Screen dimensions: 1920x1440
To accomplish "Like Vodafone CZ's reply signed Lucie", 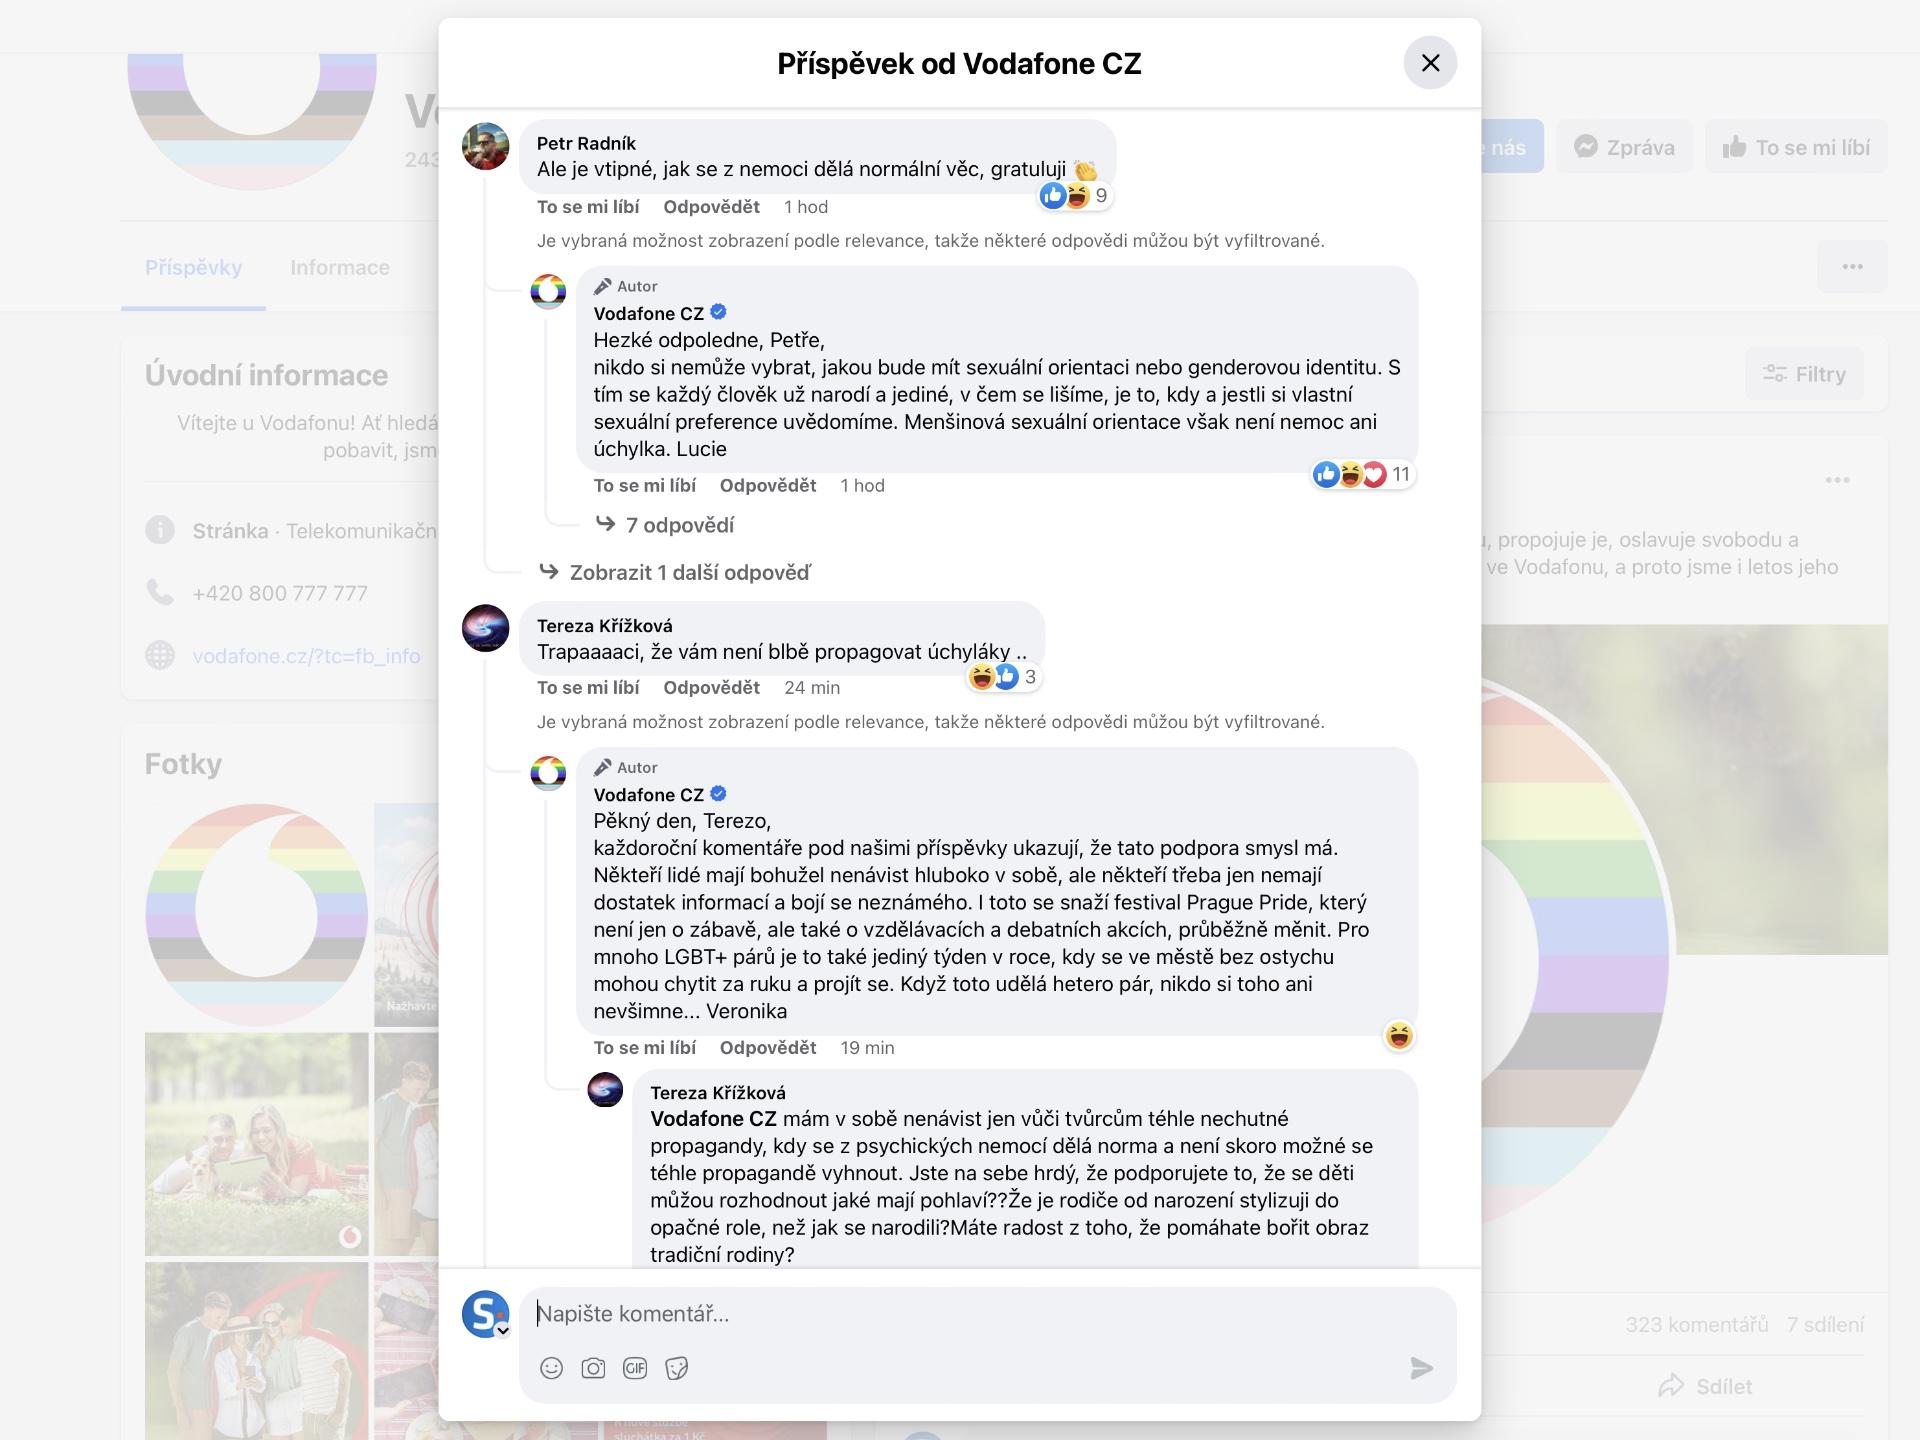I will tap(645, 486).
